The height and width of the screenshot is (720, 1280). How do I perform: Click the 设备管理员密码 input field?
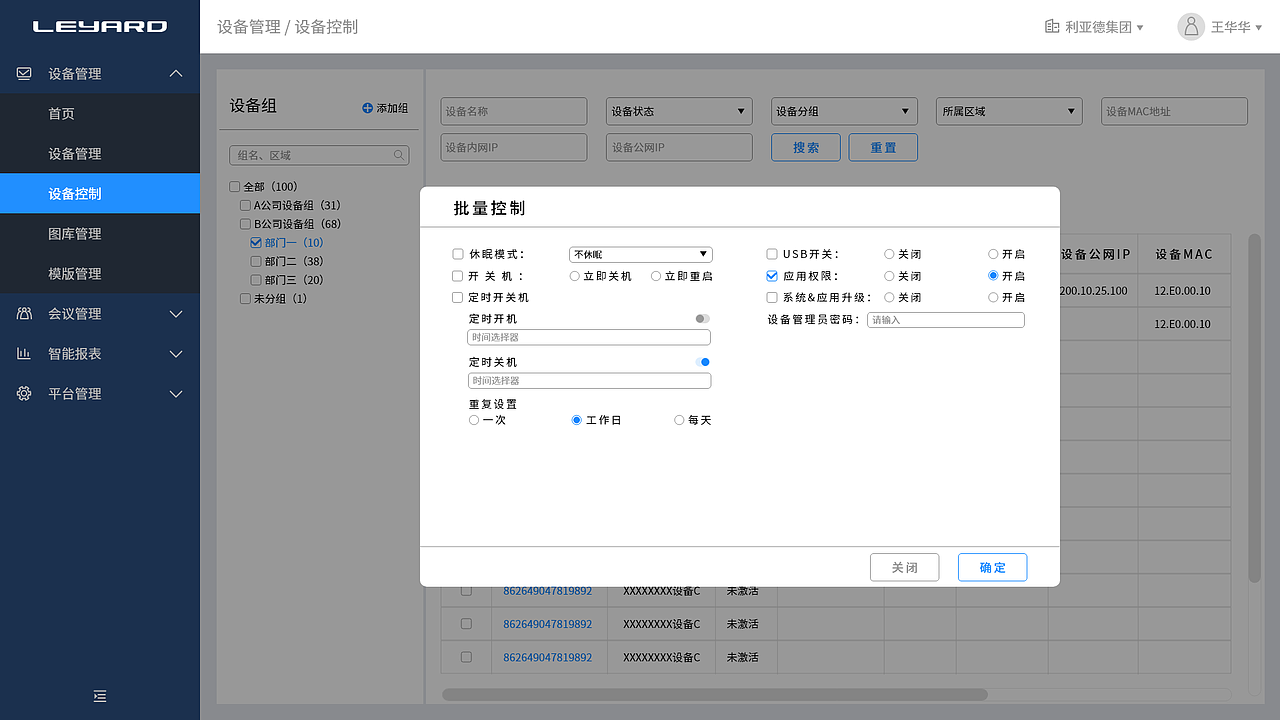click(x=945, y=319)
